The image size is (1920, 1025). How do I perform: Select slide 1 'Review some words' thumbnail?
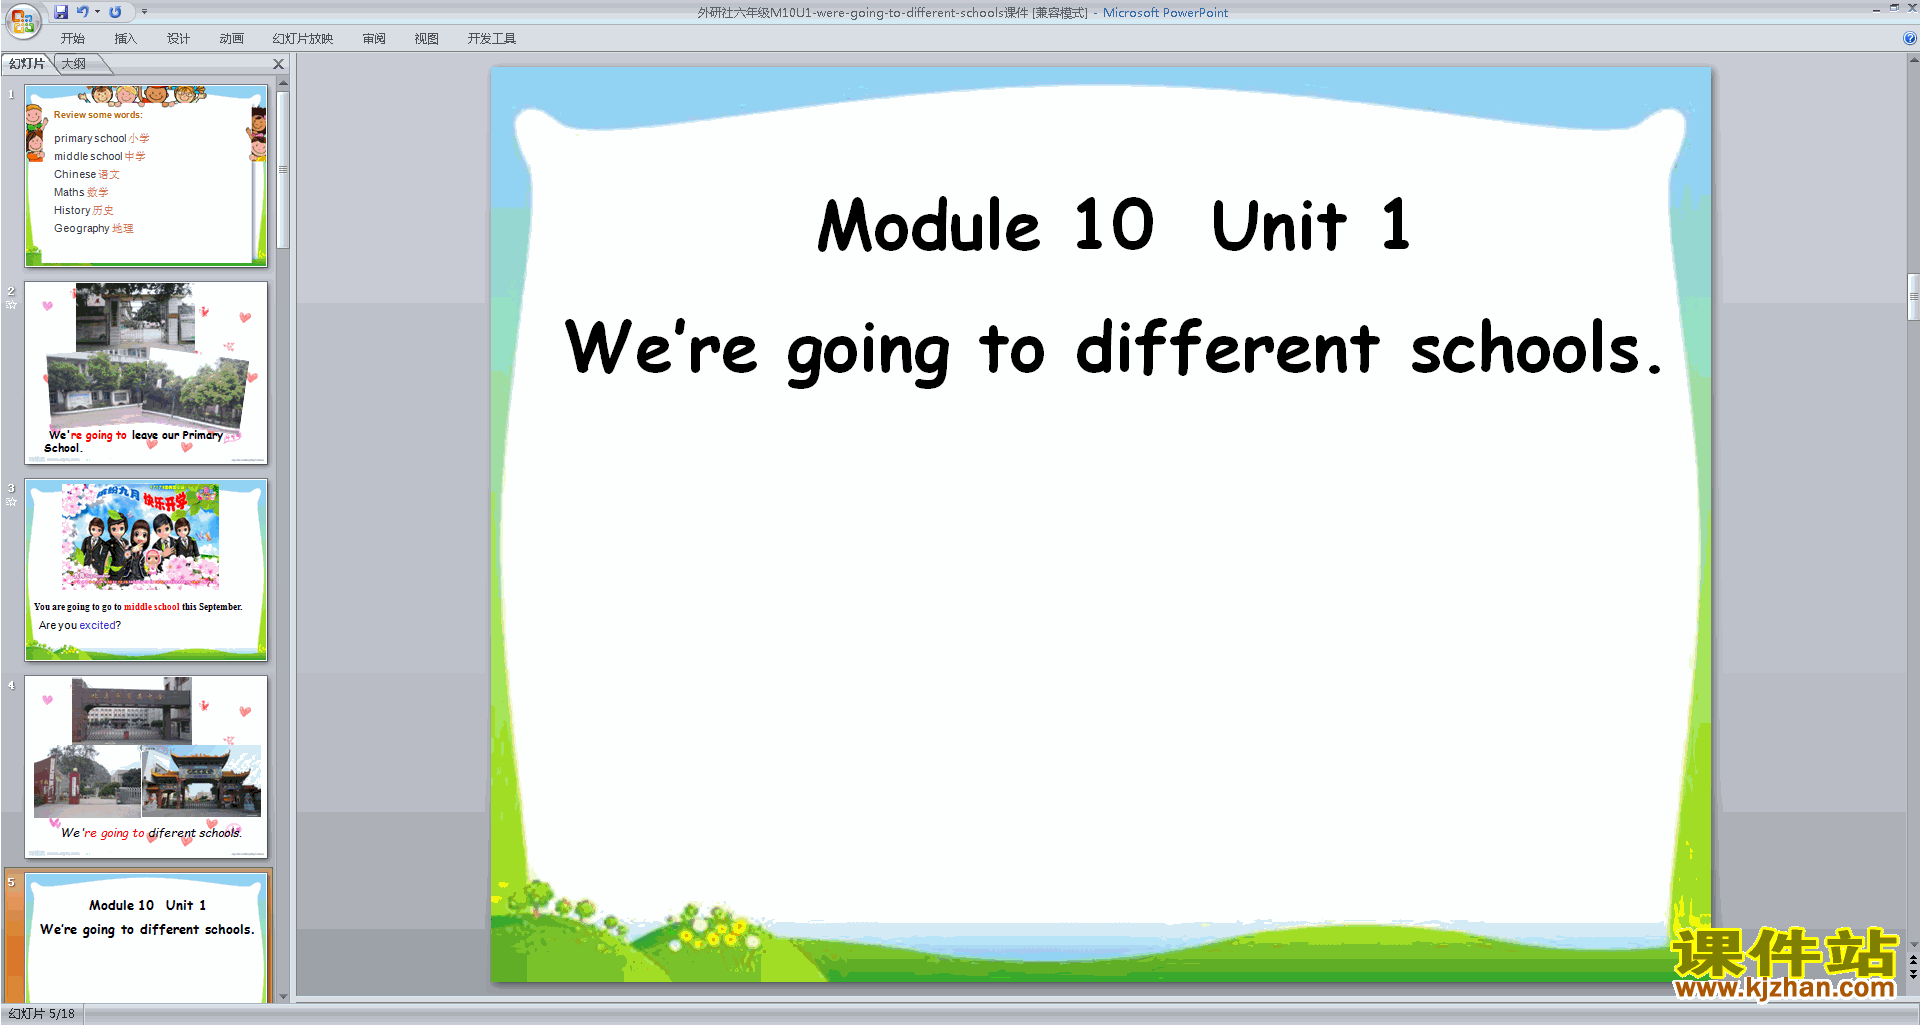tap(146, 176)
